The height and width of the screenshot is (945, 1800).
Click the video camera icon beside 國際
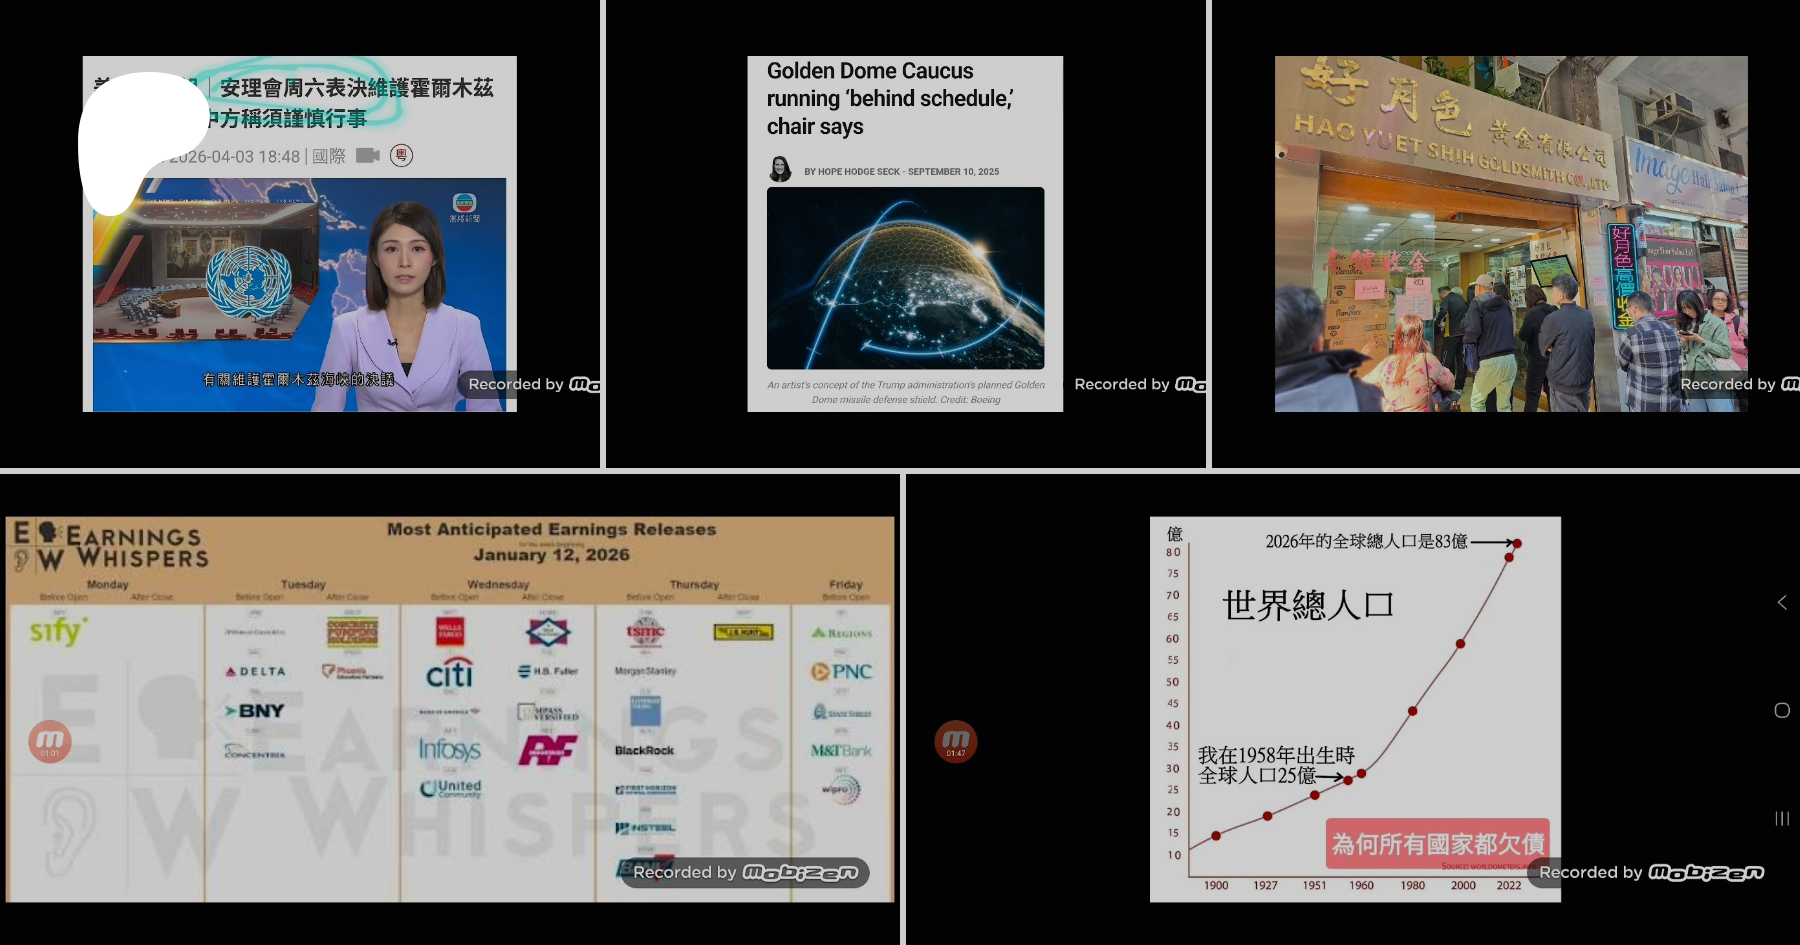click(x=368, y=156)
